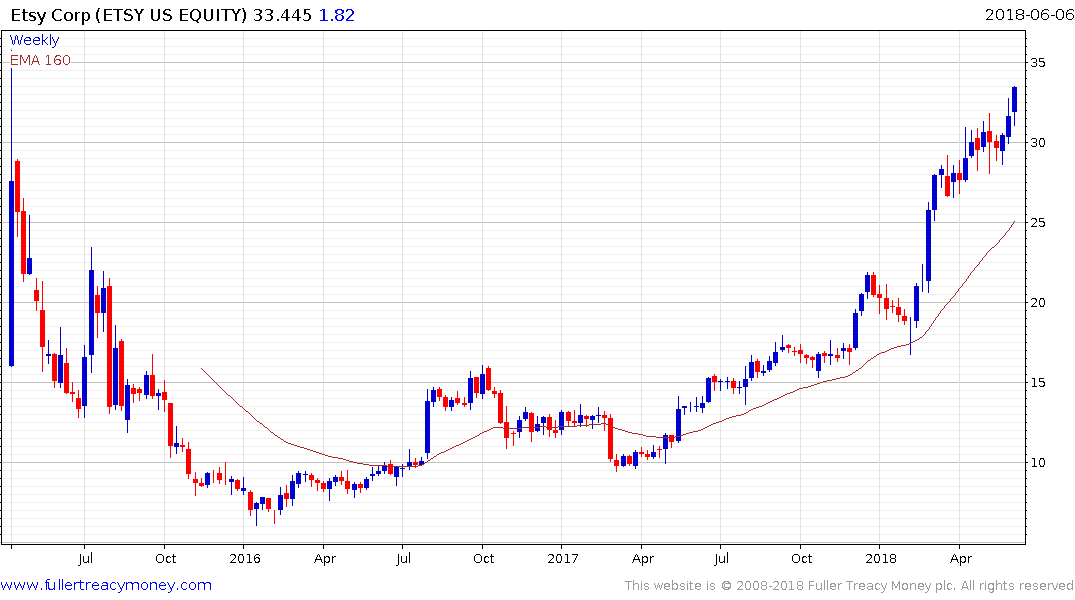This screenshot has width=1075, height=600.
Task: Open the www.fullertreacymoney.com link
Action: [106, 585]
